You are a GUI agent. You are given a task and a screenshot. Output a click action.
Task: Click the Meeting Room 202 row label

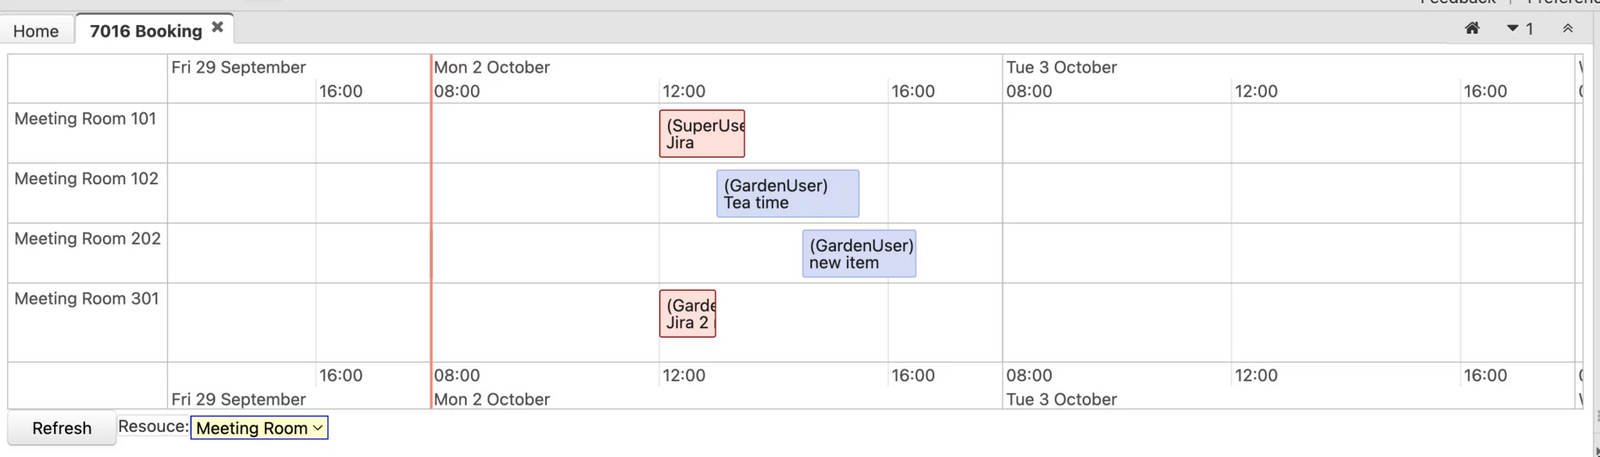pos(87,239)
